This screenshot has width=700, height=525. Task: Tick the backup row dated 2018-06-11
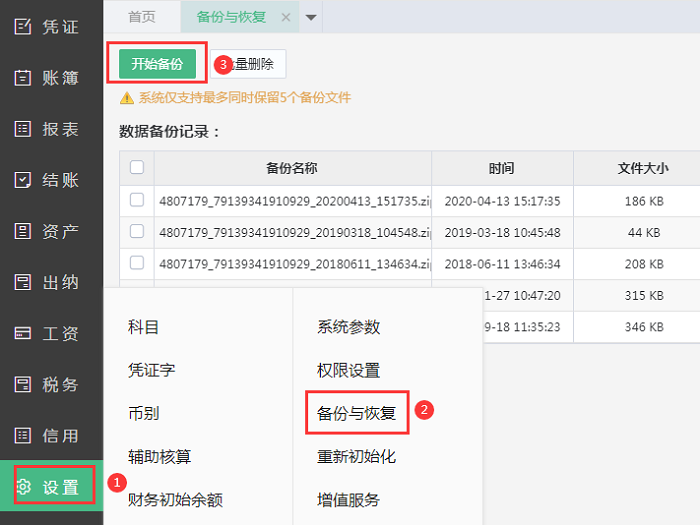137,263
